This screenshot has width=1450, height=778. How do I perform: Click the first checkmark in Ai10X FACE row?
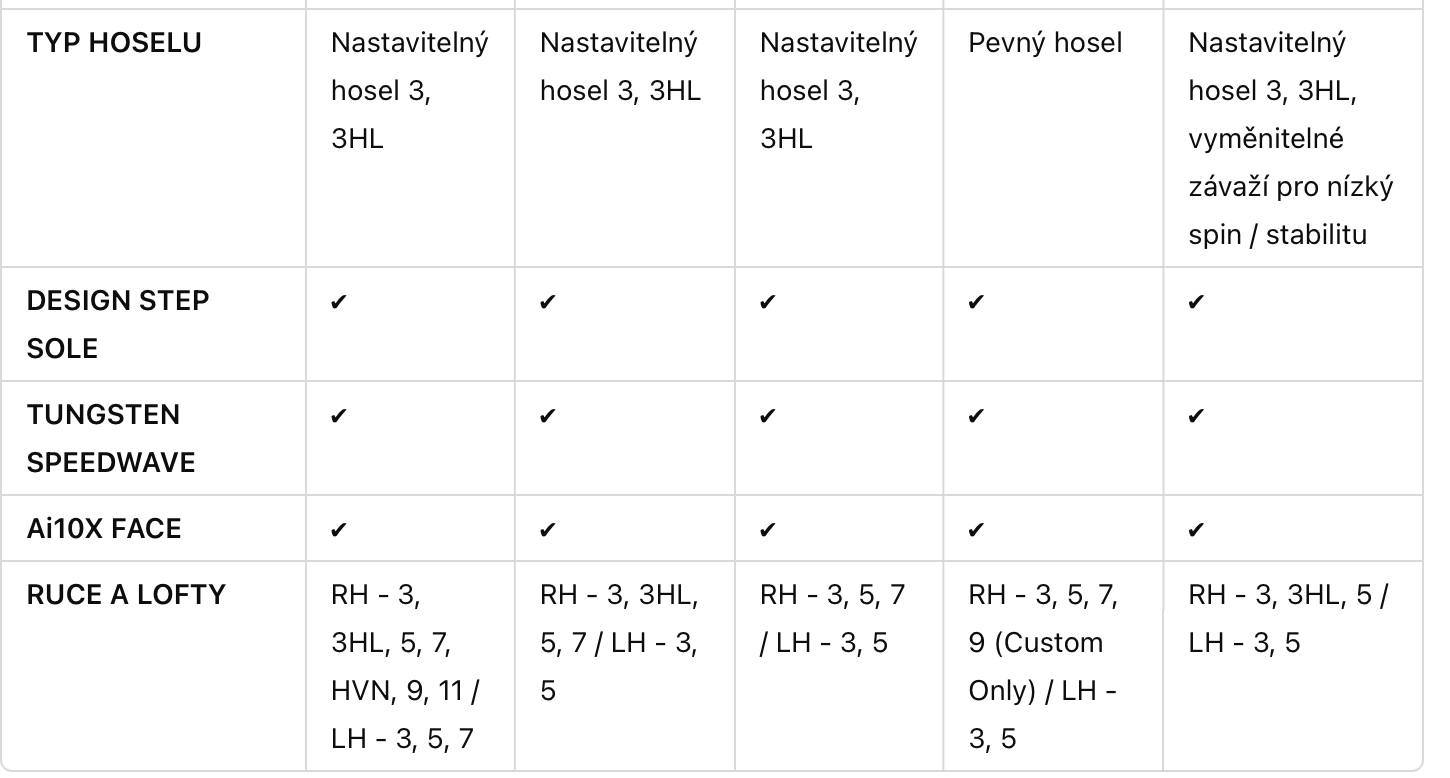coord(338,529)
